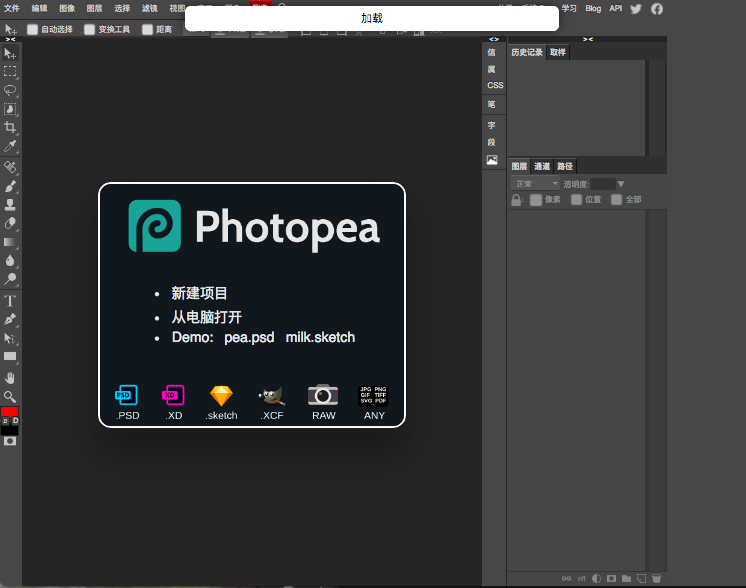Select the Path Select tool
Image resolution: width=746 pixels, height=588 pixels.
click(x=10, y=338)
